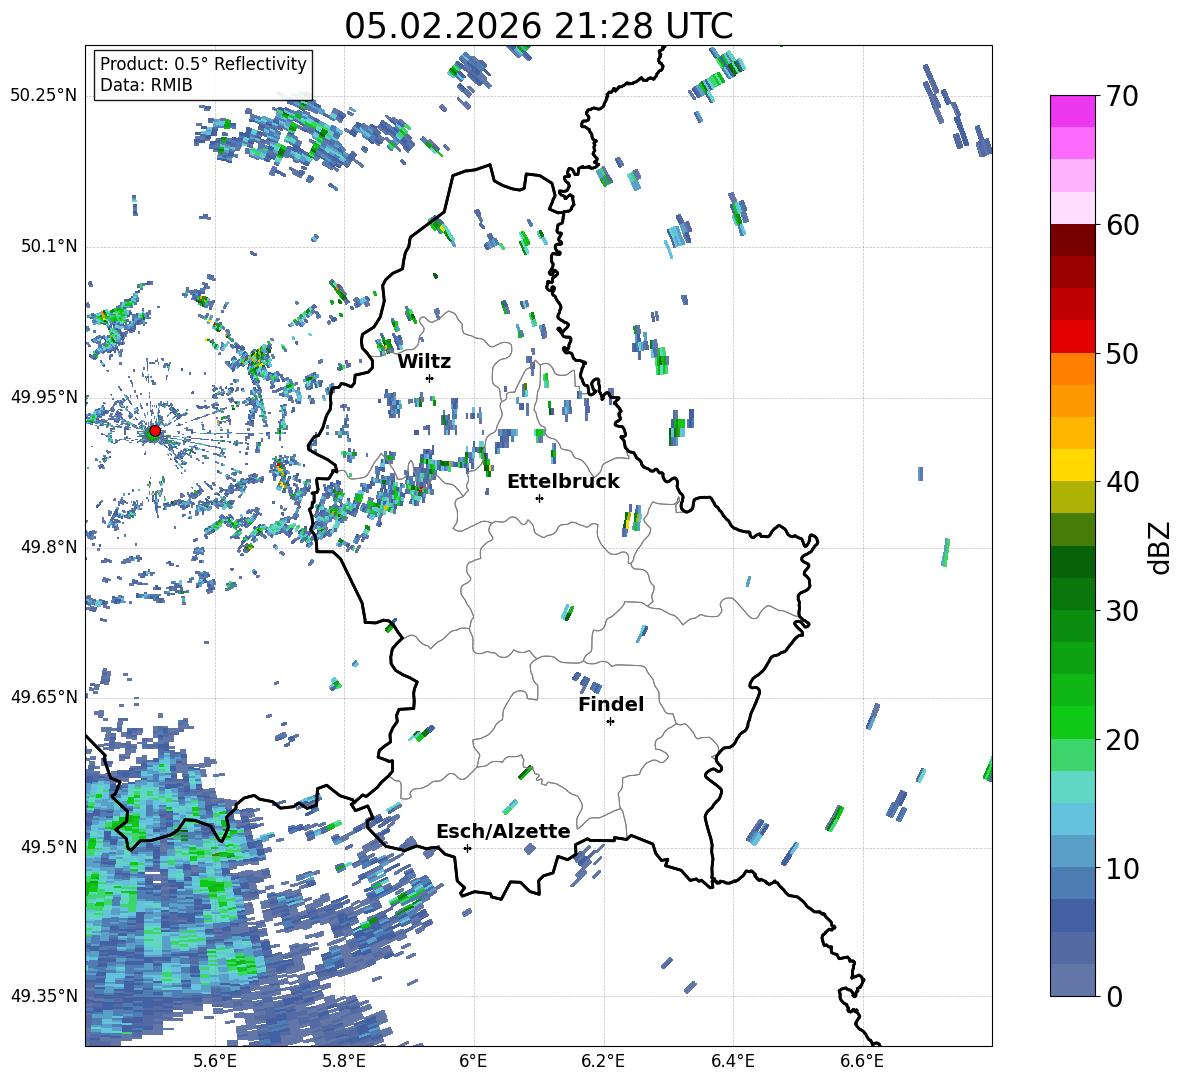Select the Wiltz city label
Viewport: 1184px width, 1081px height.
(x=424, y=361)
